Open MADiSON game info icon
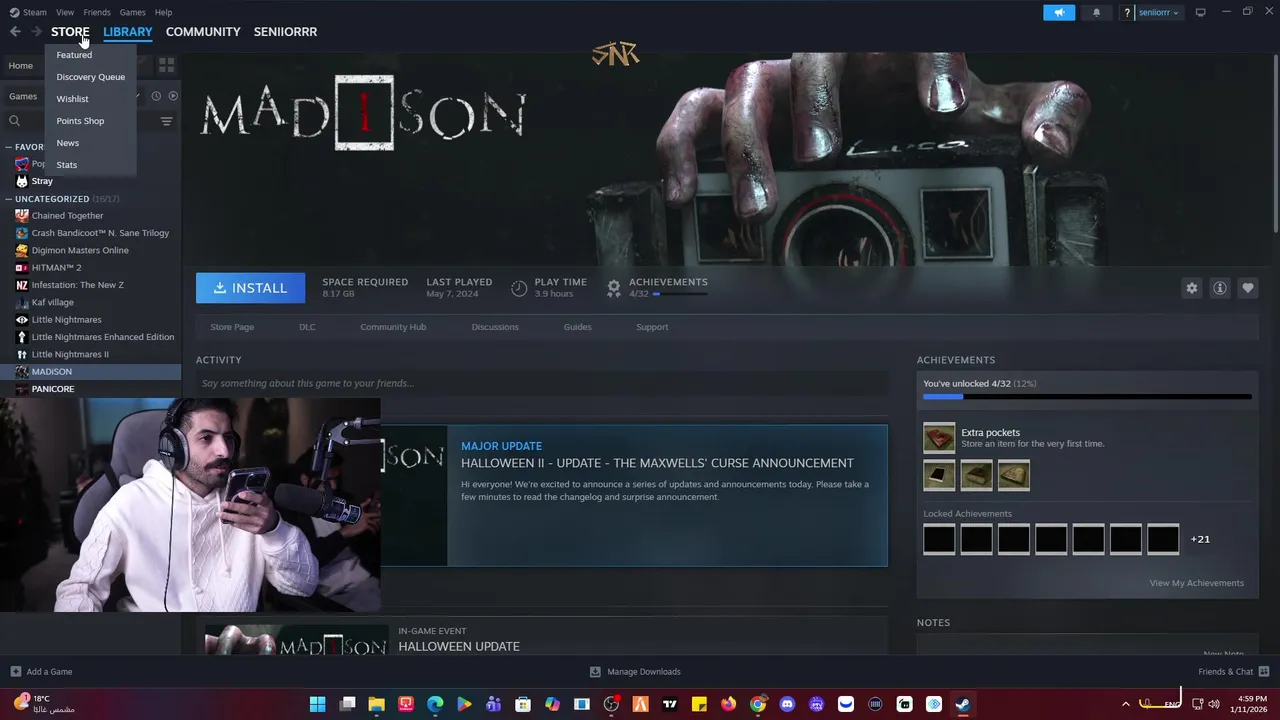The height and width of the screenshot is (720, 1280). (x=1220, y=288)
